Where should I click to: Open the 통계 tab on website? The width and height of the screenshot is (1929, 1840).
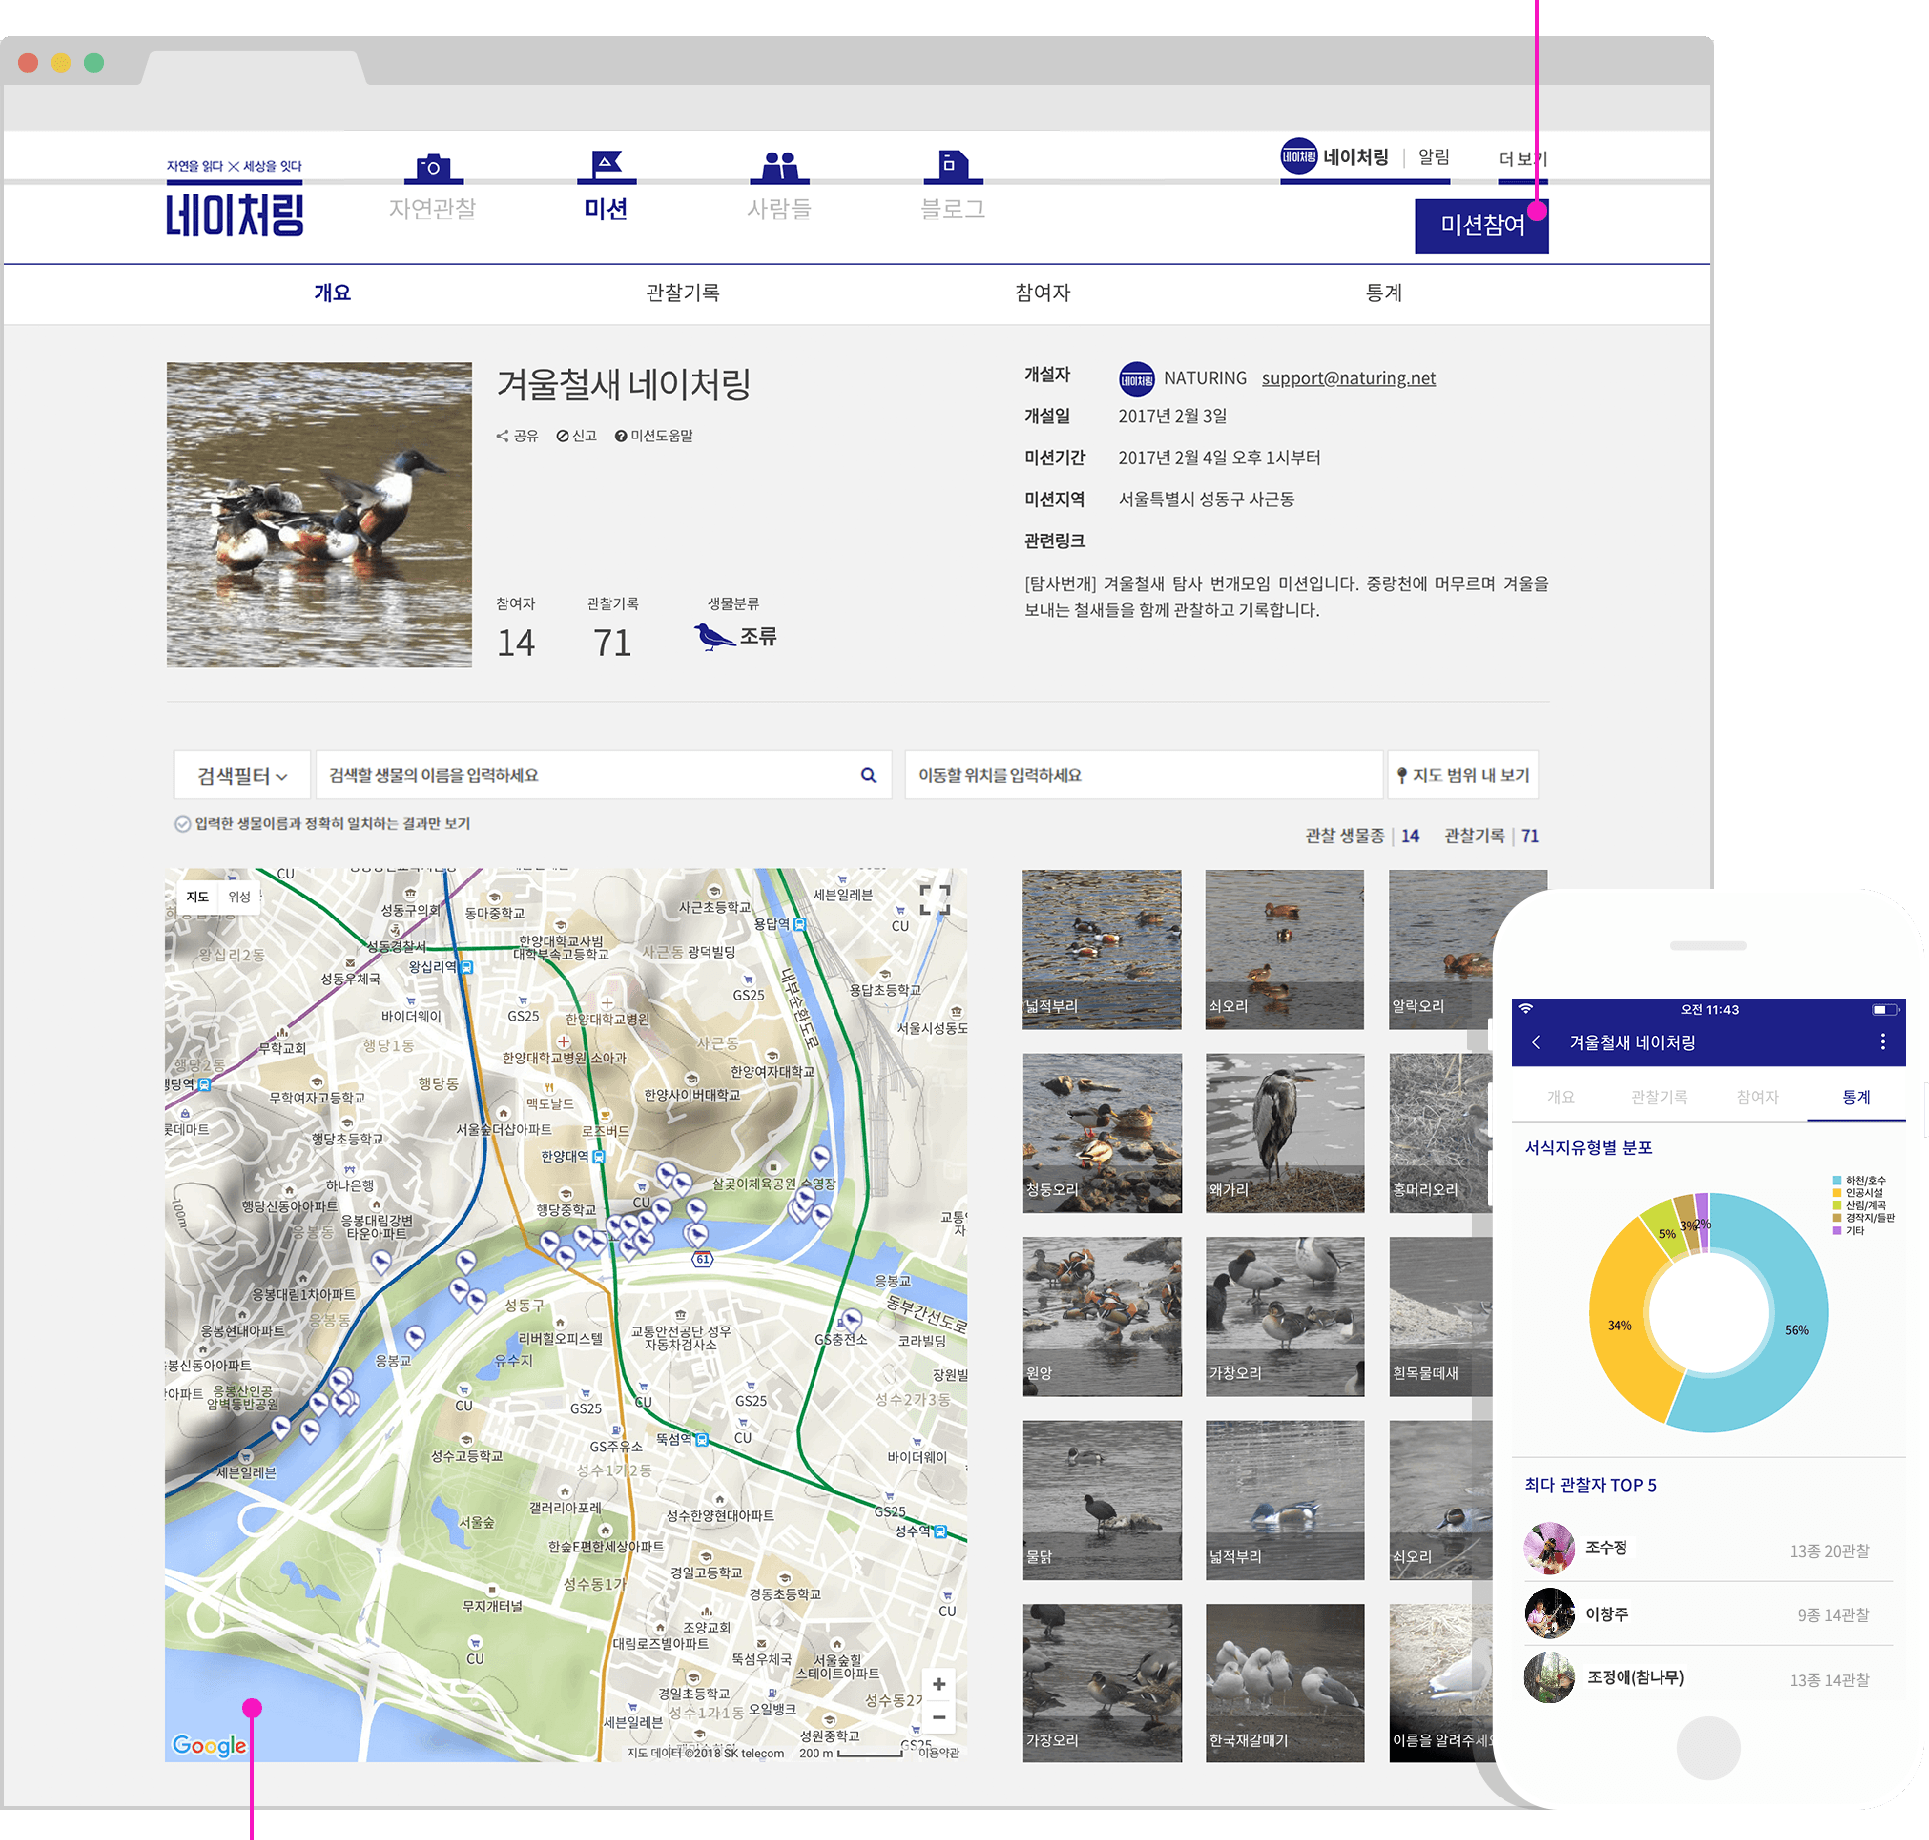click(x=1383, y=293)
